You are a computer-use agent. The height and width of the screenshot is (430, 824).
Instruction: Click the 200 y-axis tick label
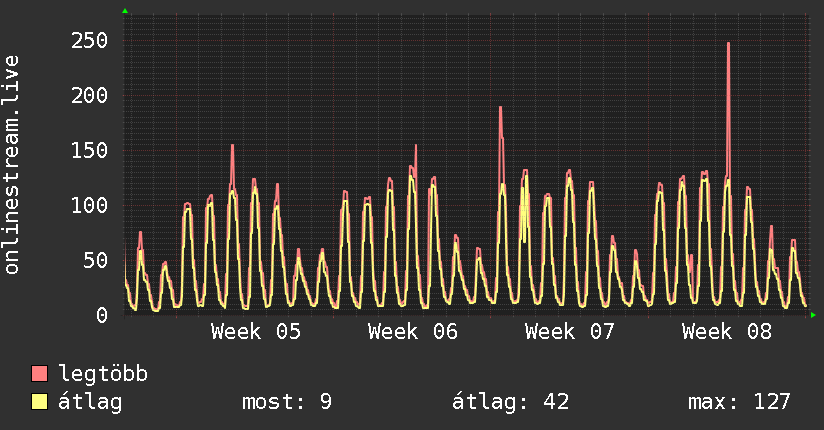89,96
